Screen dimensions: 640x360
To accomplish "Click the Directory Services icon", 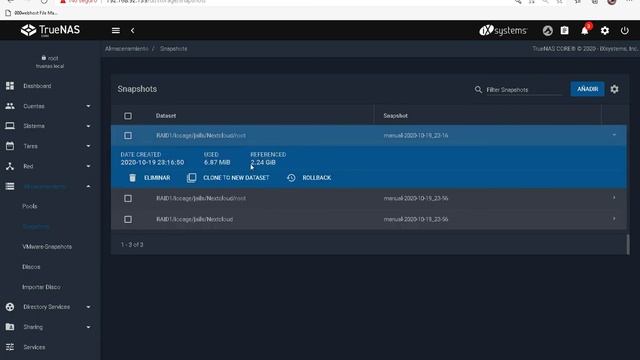I will point(10,307).
